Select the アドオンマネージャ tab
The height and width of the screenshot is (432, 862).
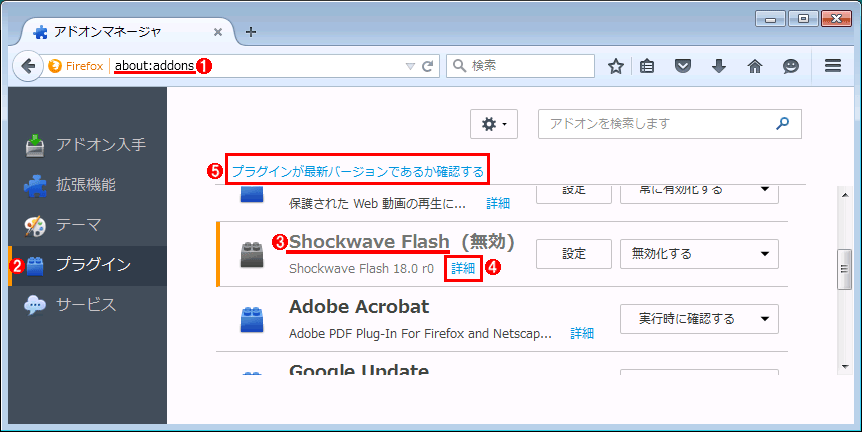tap(126, 32)
